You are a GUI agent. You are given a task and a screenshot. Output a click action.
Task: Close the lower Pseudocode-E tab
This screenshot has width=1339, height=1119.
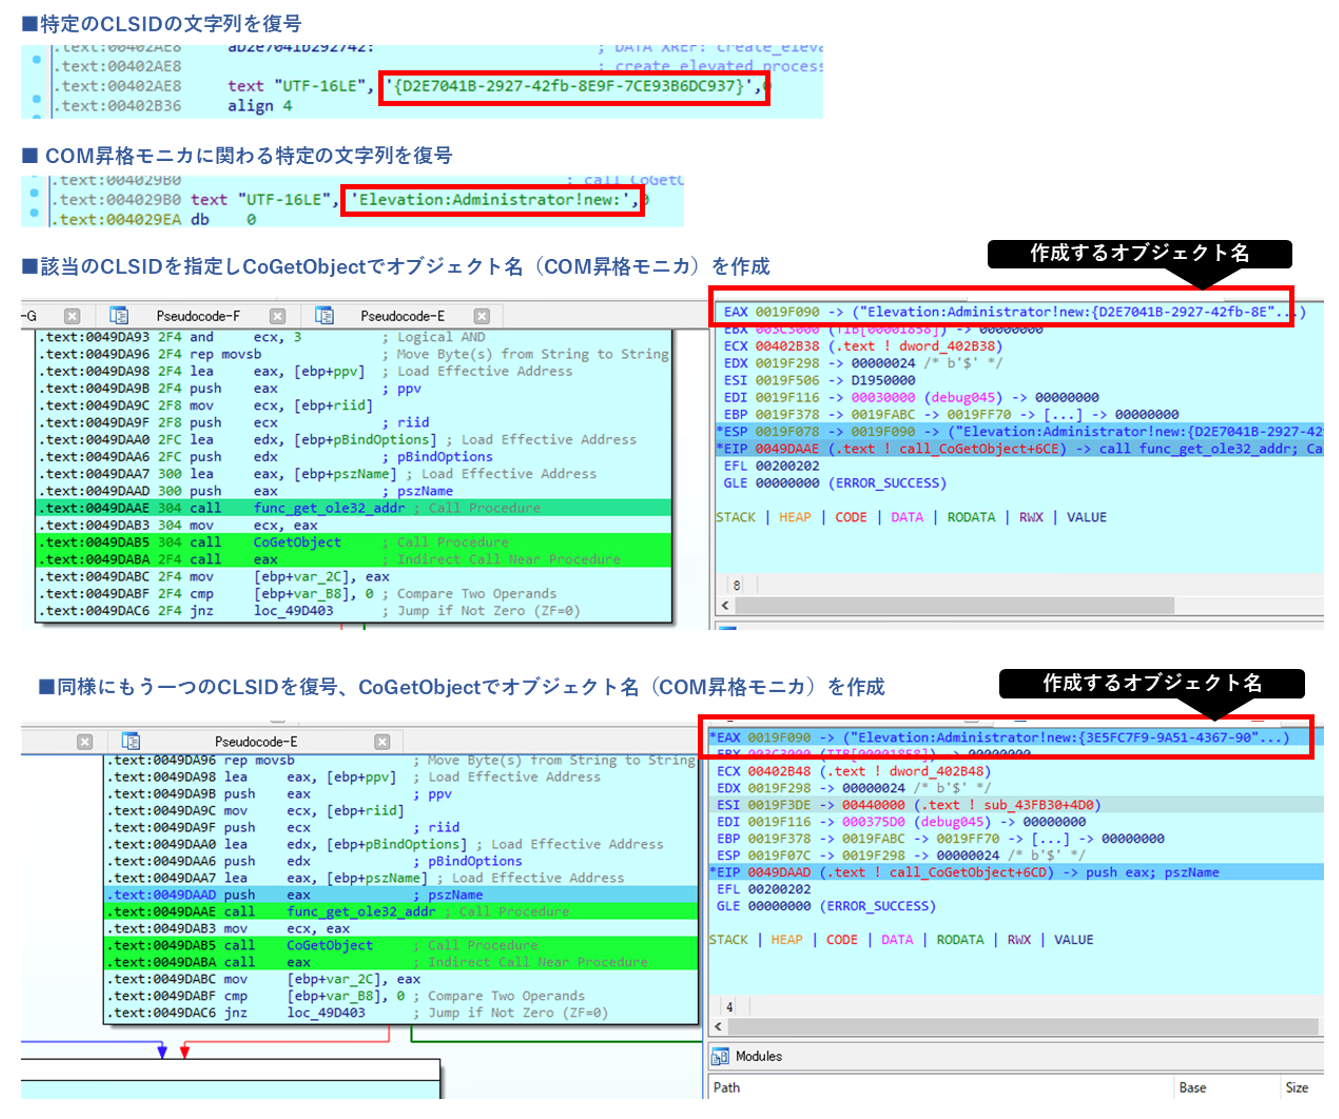click(382, 741)
